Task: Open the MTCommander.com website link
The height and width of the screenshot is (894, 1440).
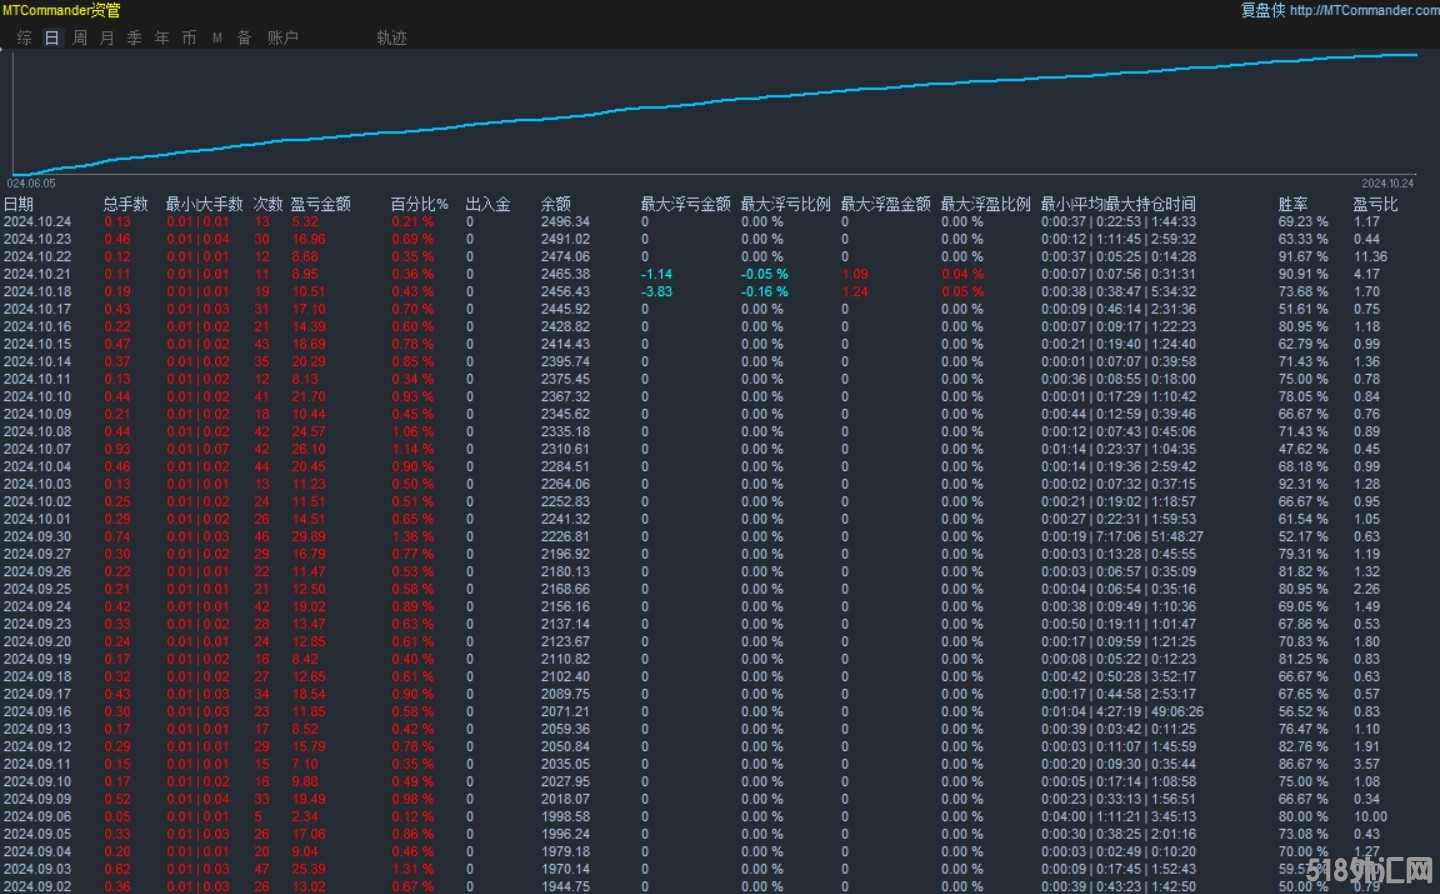Action: click(x=1364, y=10)
